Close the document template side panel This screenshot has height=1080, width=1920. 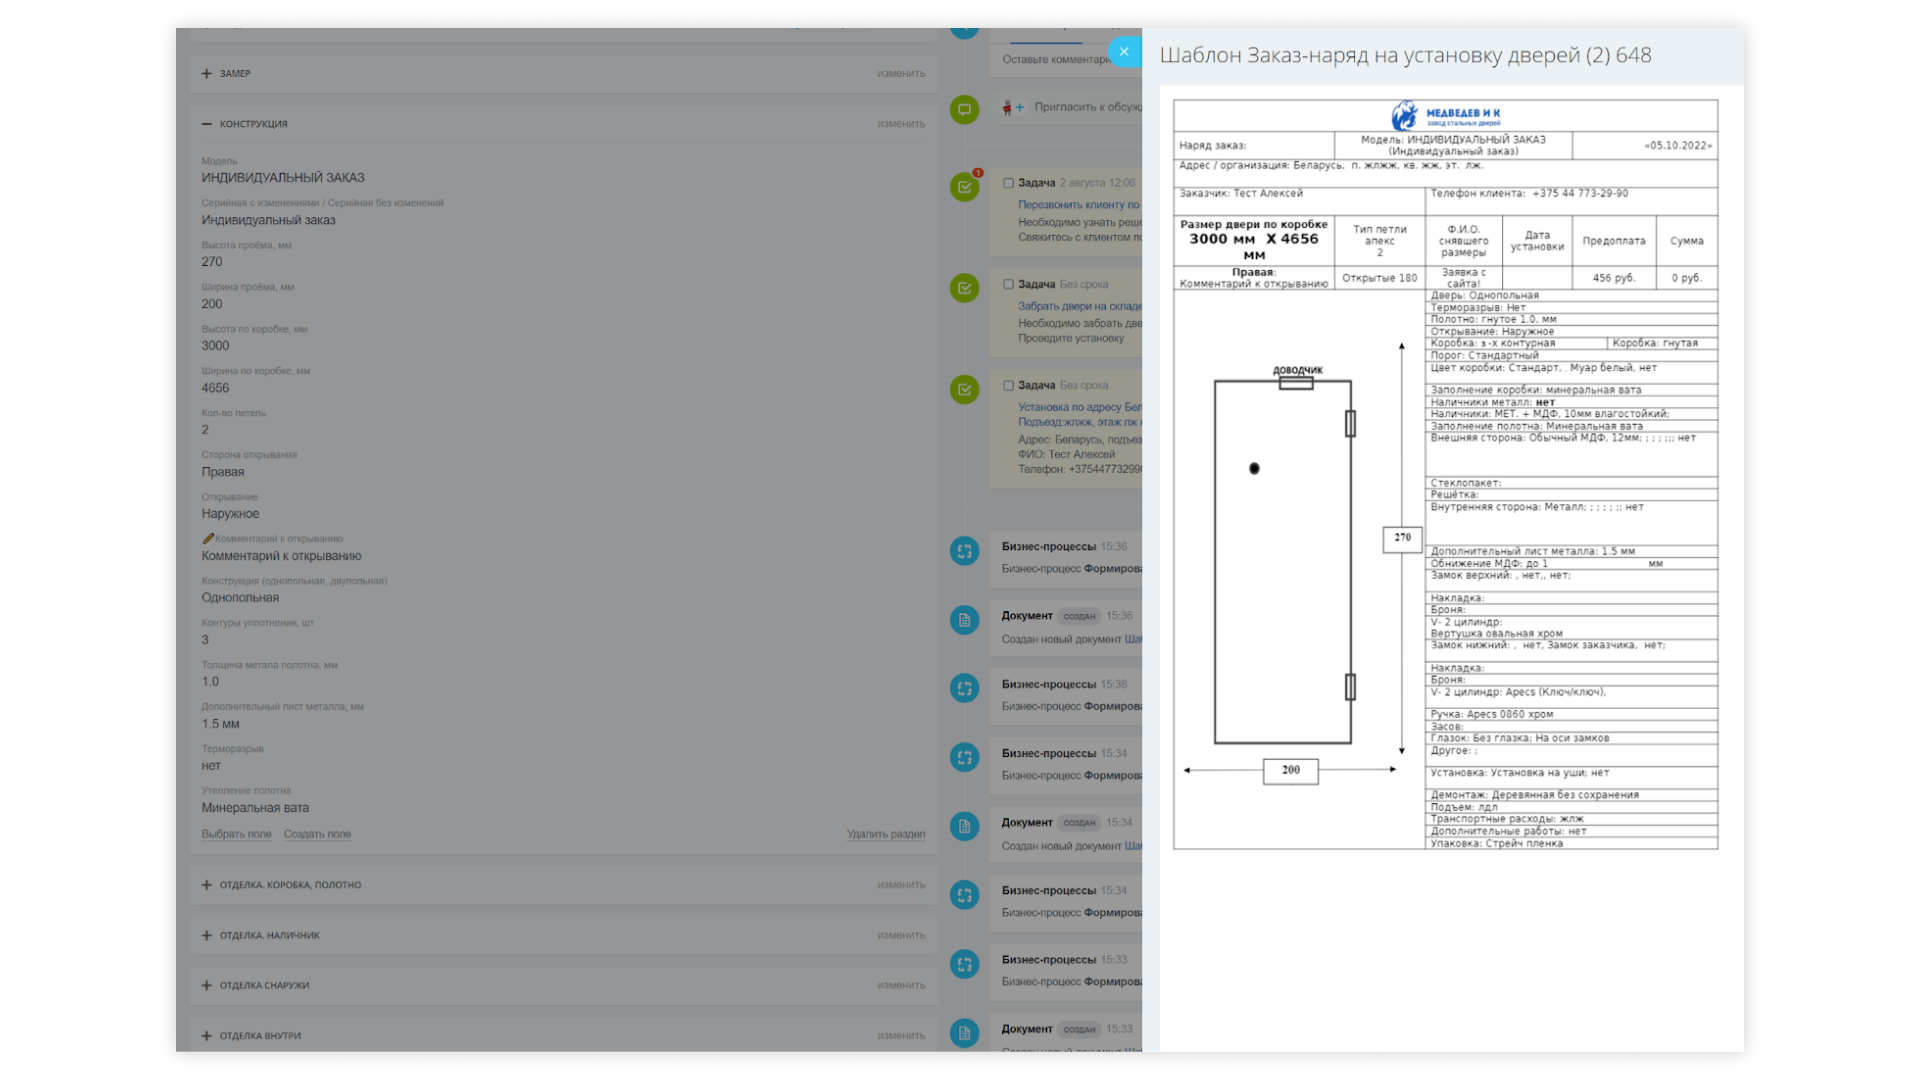pos(1124,52)
